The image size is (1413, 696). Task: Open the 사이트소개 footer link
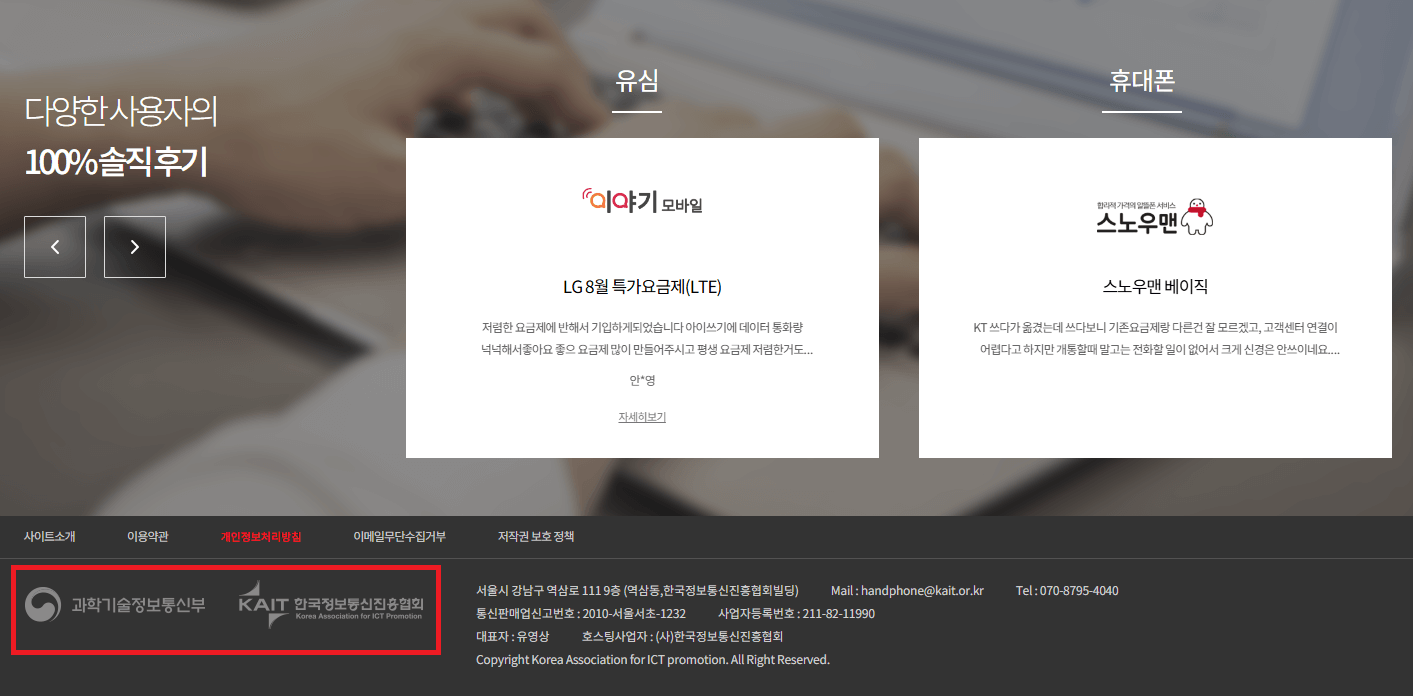point(50,537)
